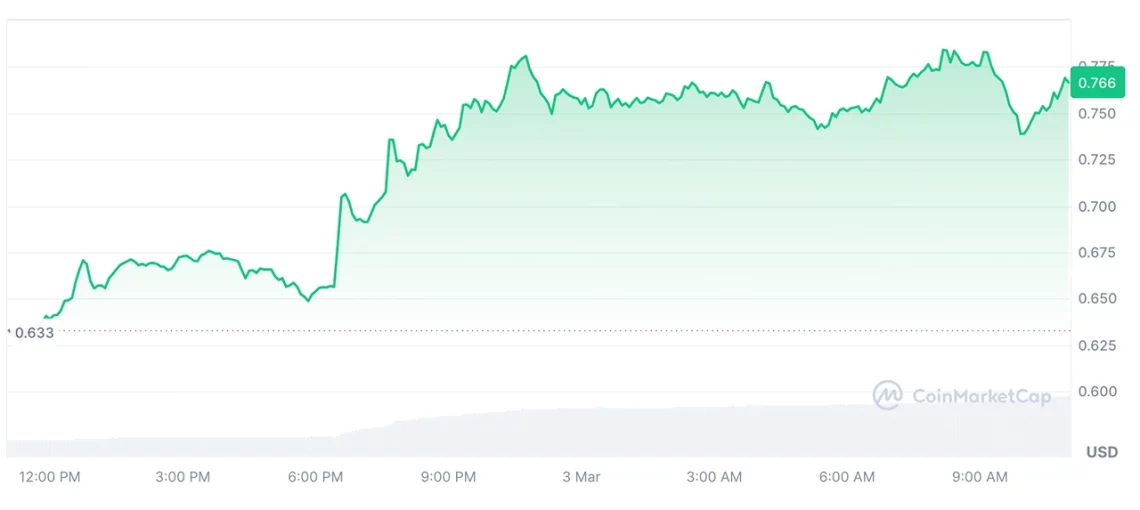The height and width of the screenshot is (510, 1140).
Task: Select the 9:00 PM time label
Action: coord(449,478)
